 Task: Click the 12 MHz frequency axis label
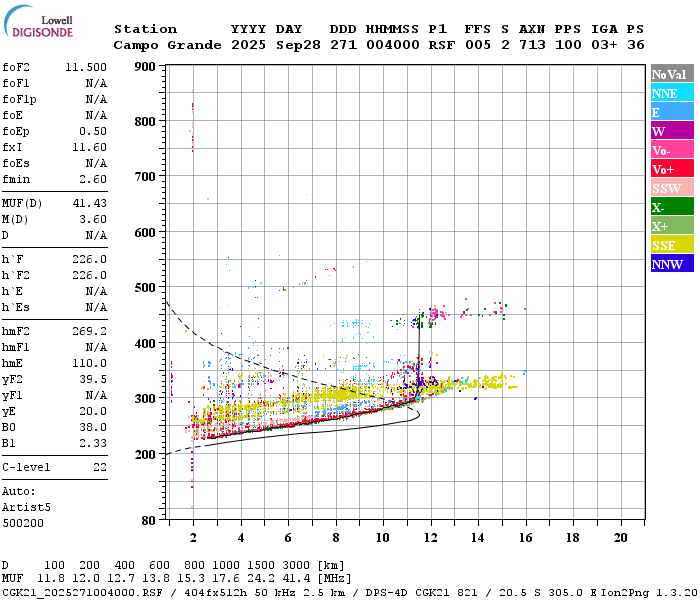point(431,538)
